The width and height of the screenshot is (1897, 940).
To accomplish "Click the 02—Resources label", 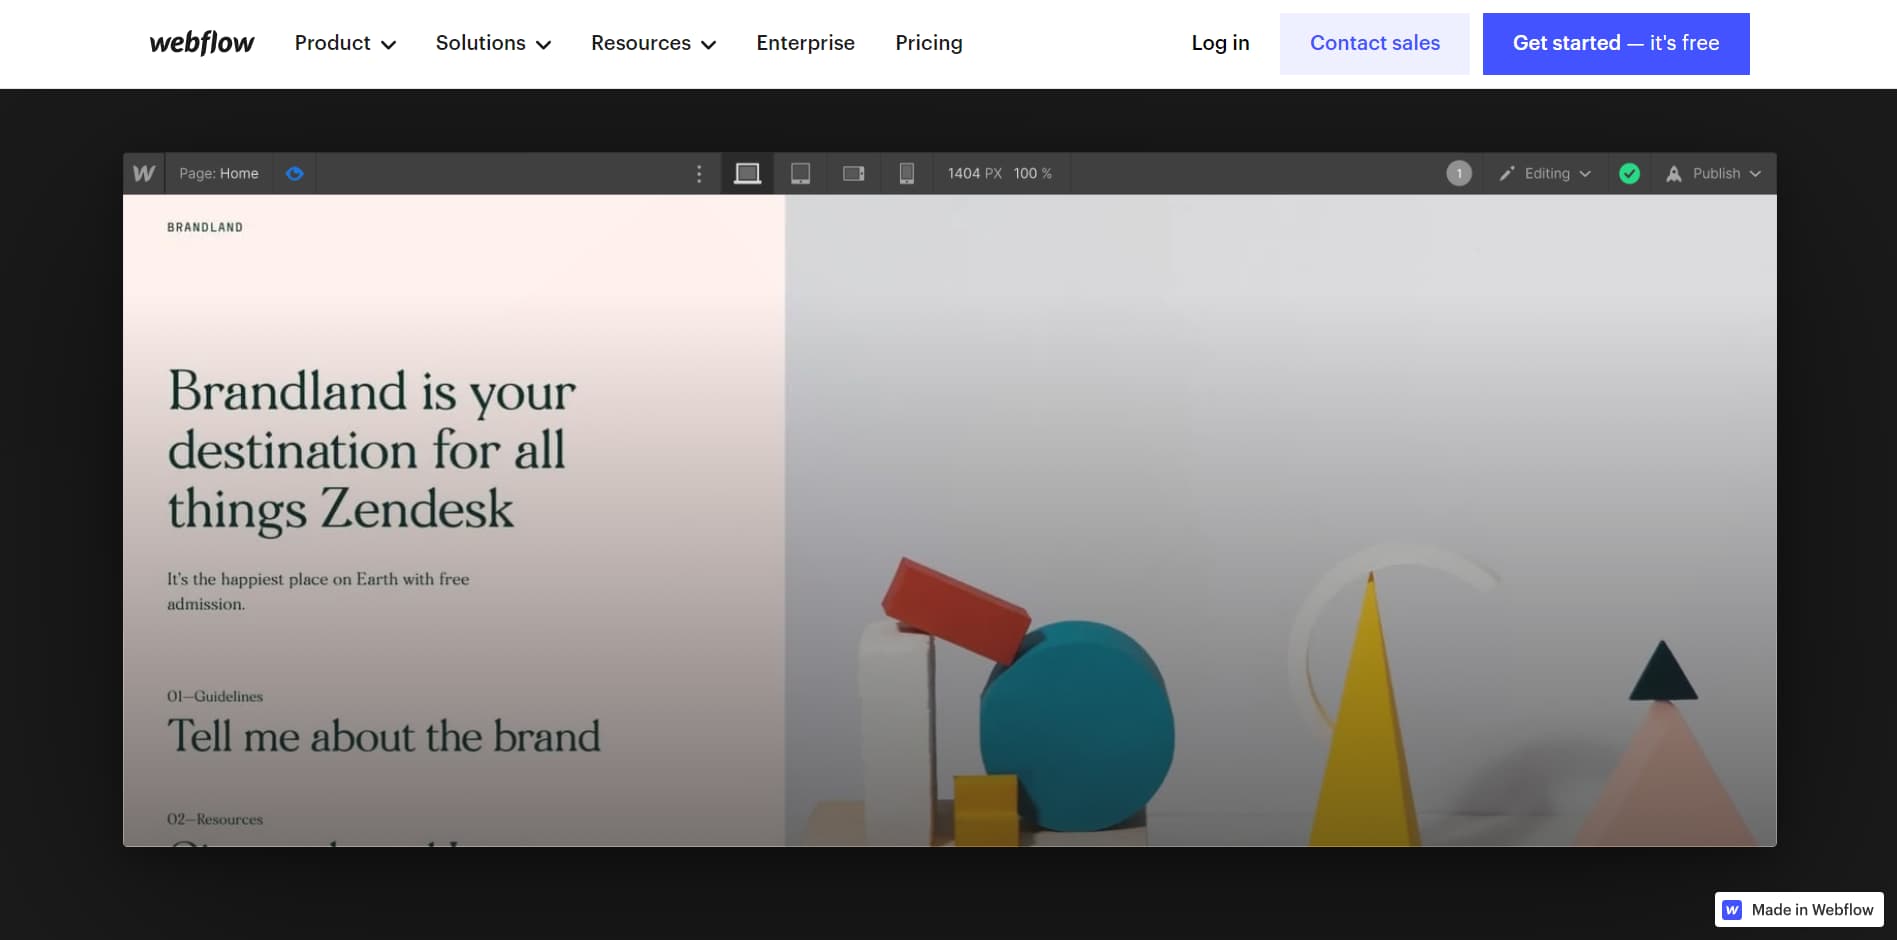I will (215, 819).
